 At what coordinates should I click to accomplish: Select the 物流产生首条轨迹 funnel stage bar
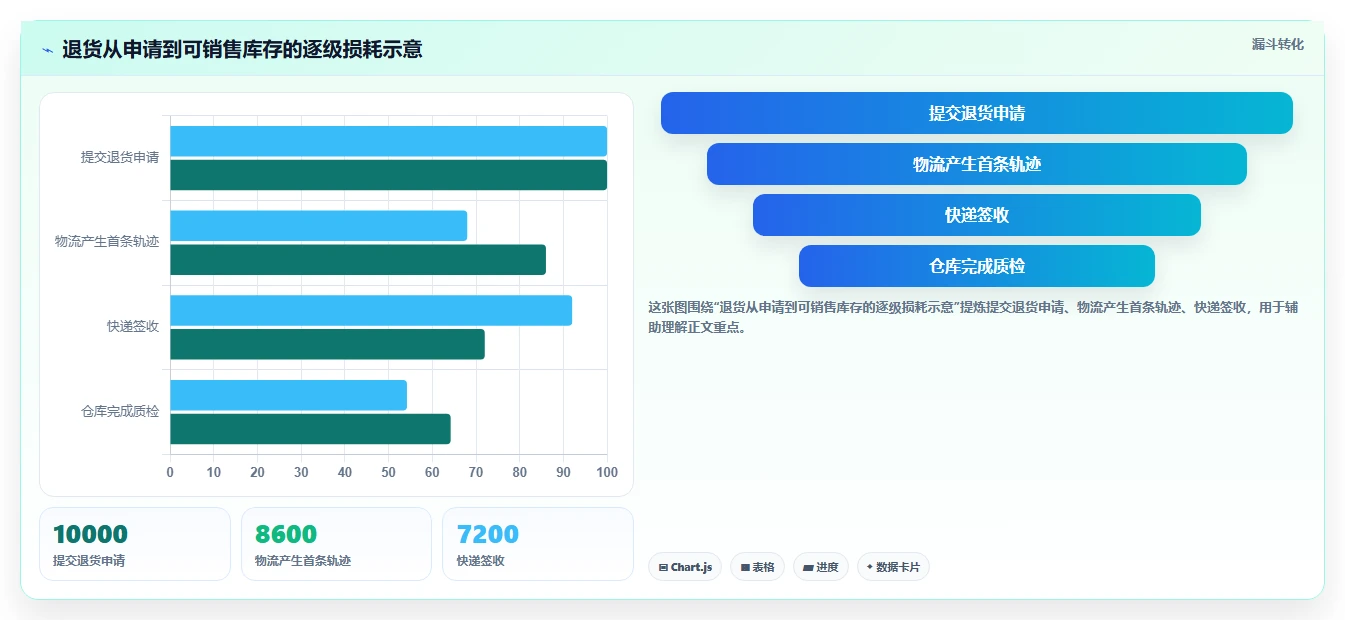point(976,164)
